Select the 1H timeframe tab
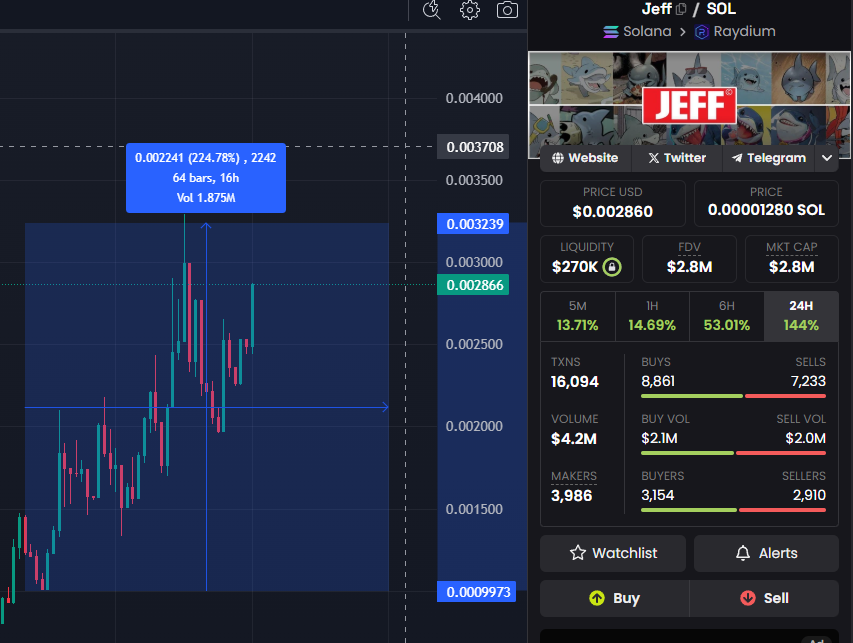 (652, 316)
